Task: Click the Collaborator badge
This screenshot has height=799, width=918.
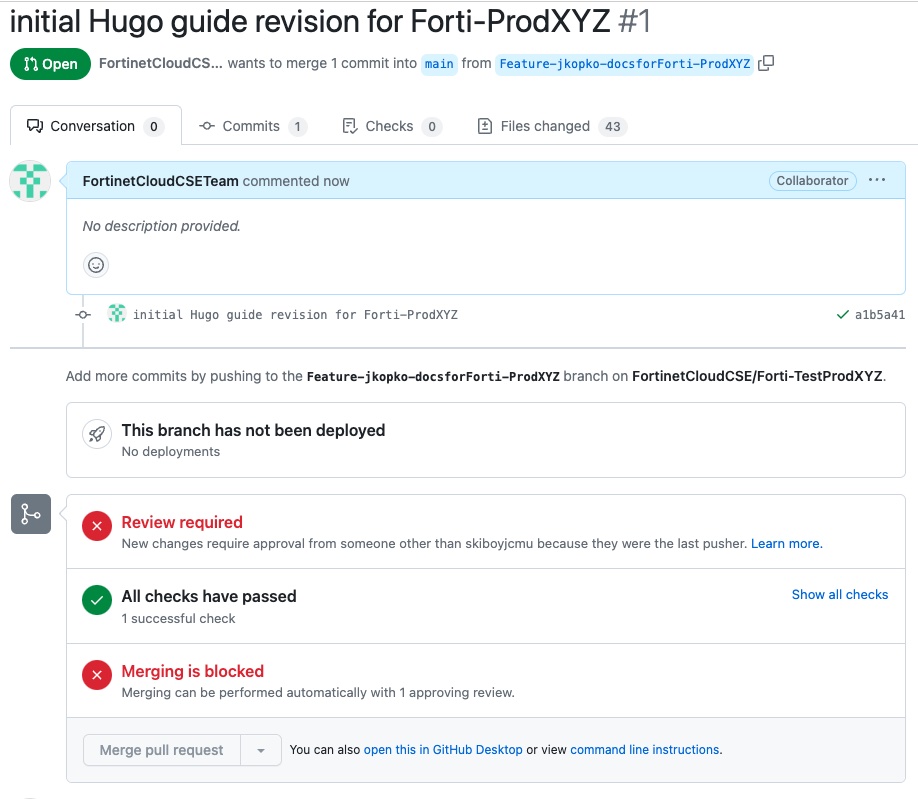Action: pos(812,180)
